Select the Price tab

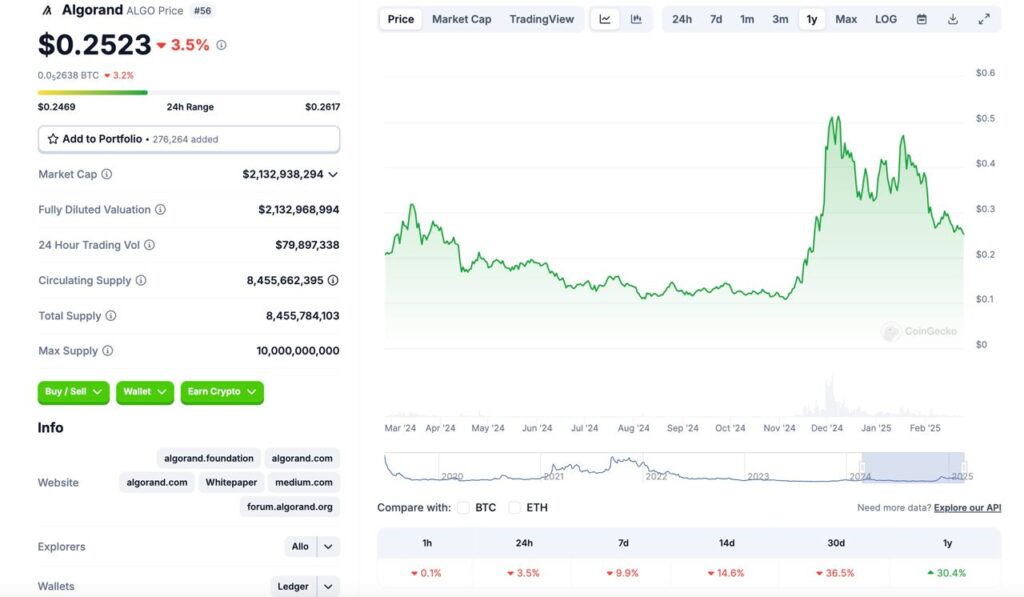(400, 19)
